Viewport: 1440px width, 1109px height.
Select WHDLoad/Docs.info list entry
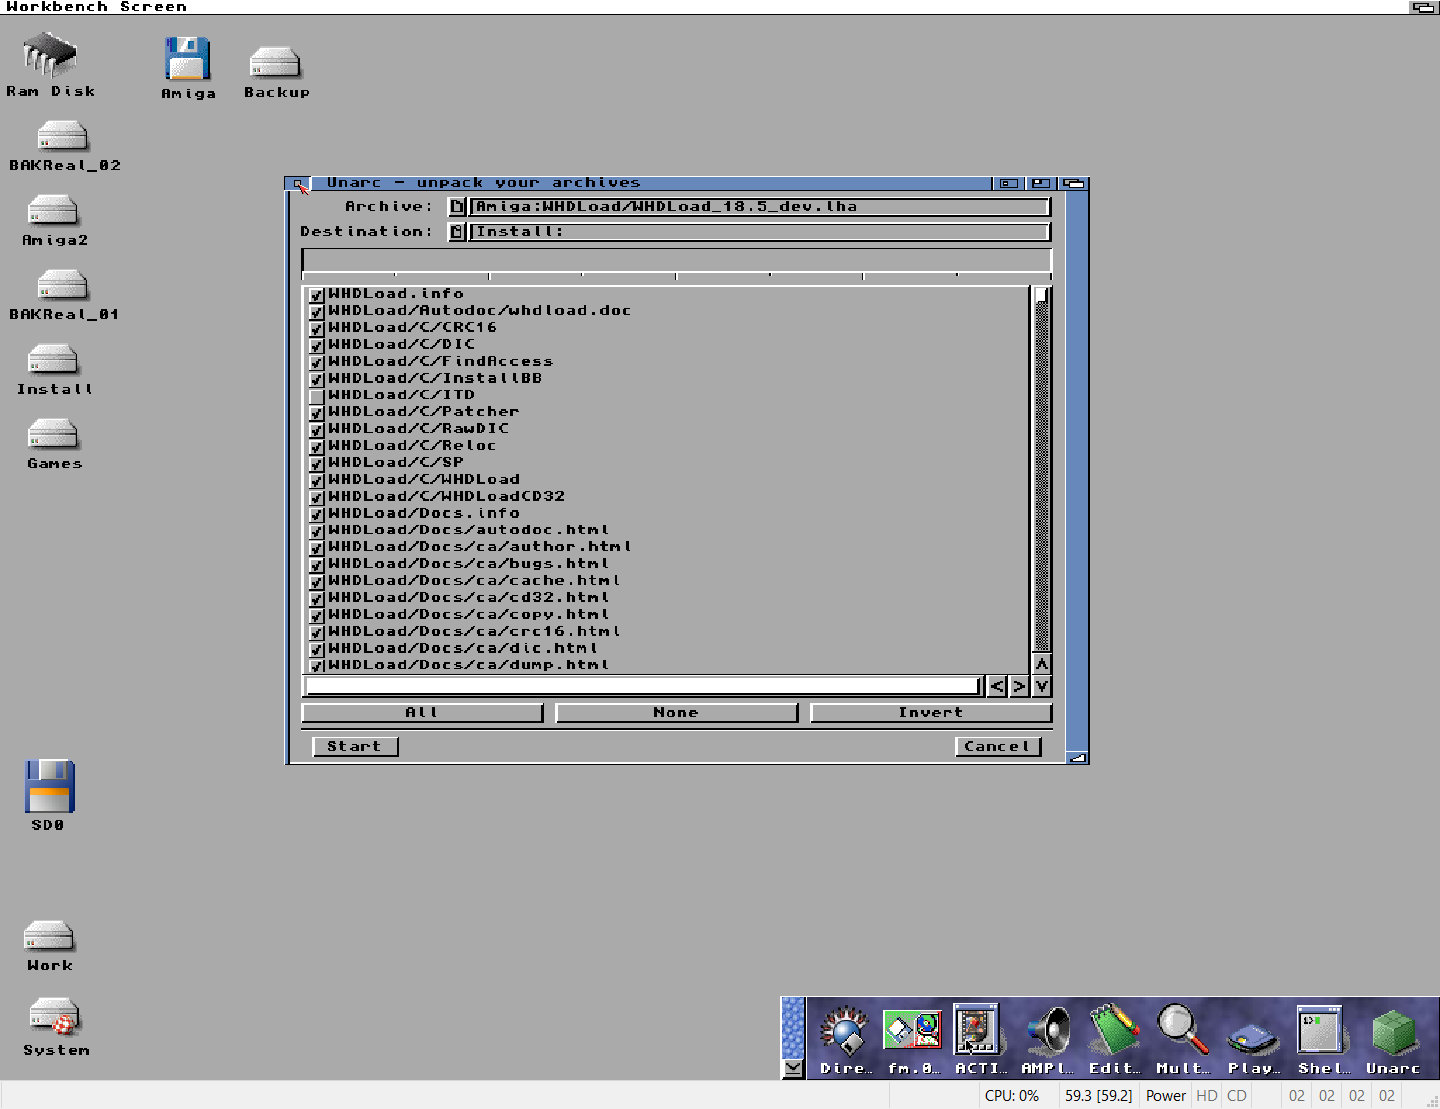click(x=424, y=513)
